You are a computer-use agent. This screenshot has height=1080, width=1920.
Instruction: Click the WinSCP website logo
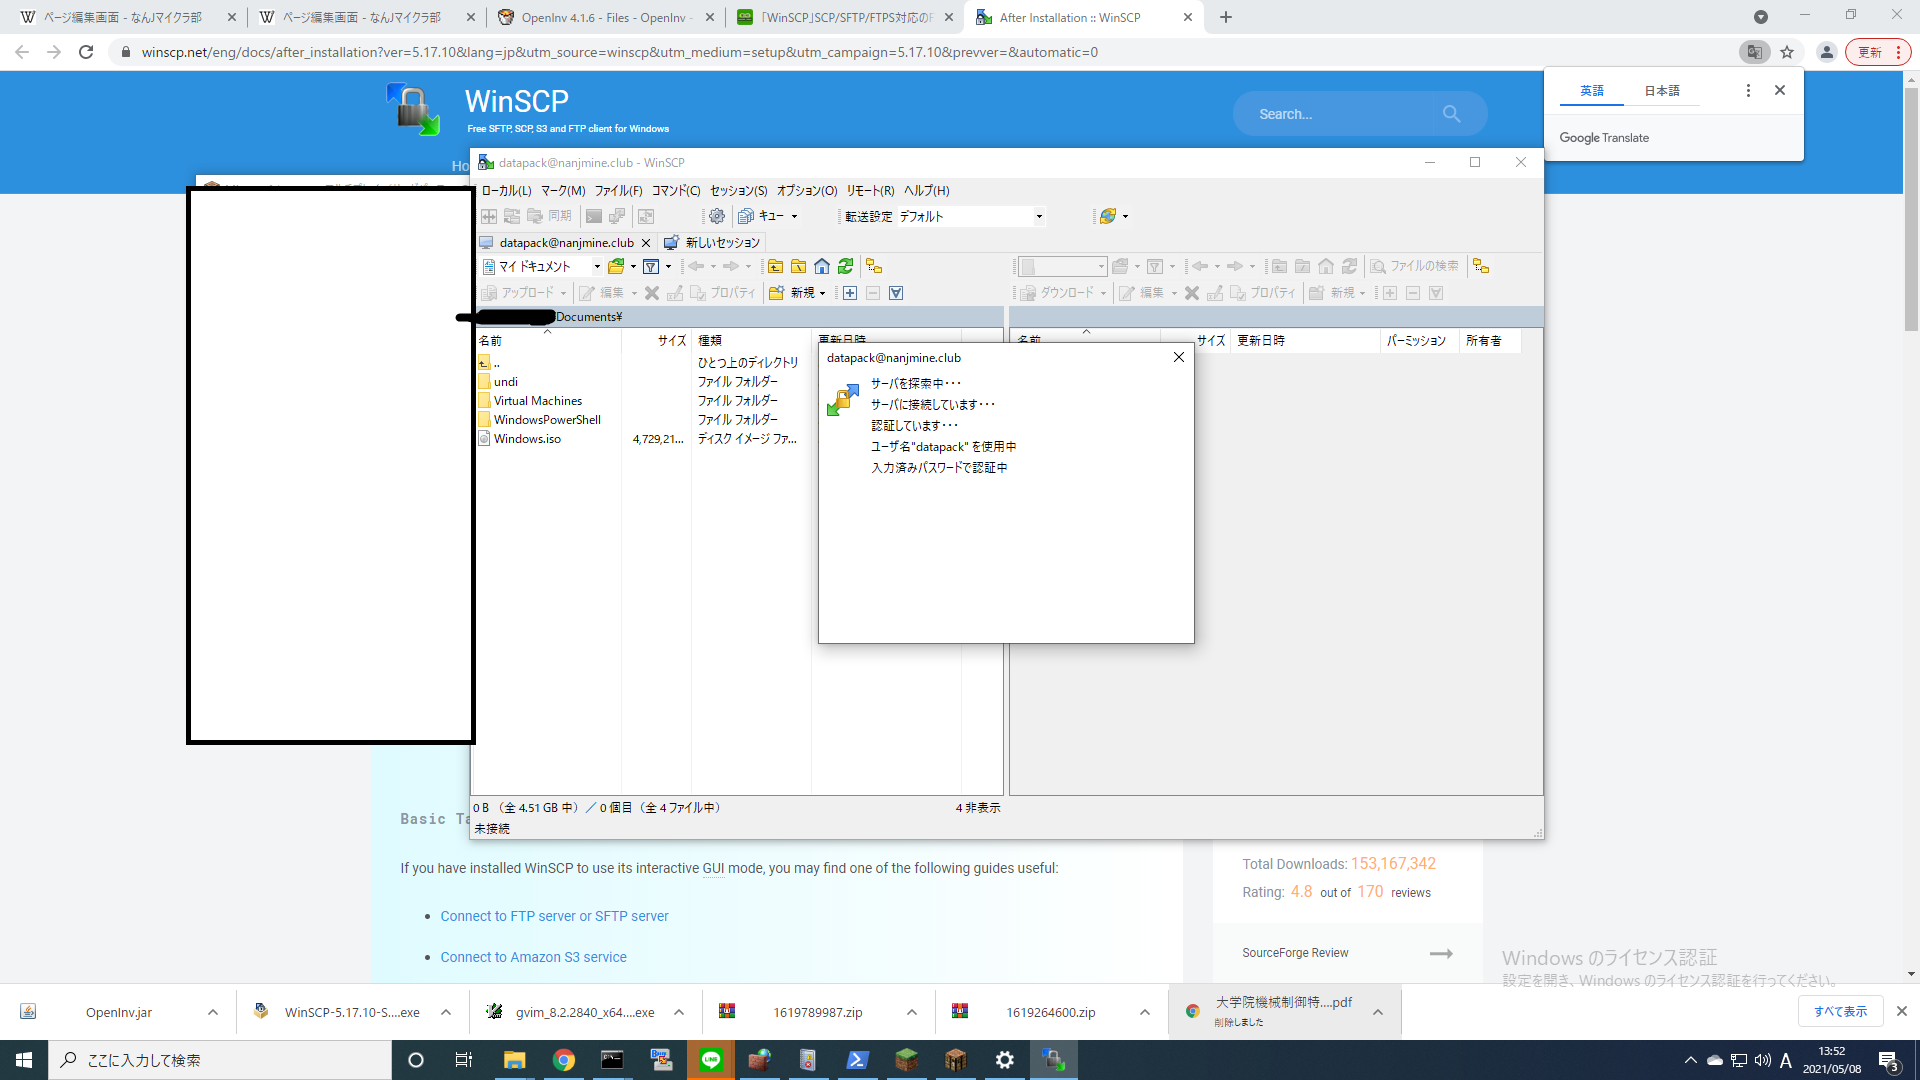[x=414, y=109]
